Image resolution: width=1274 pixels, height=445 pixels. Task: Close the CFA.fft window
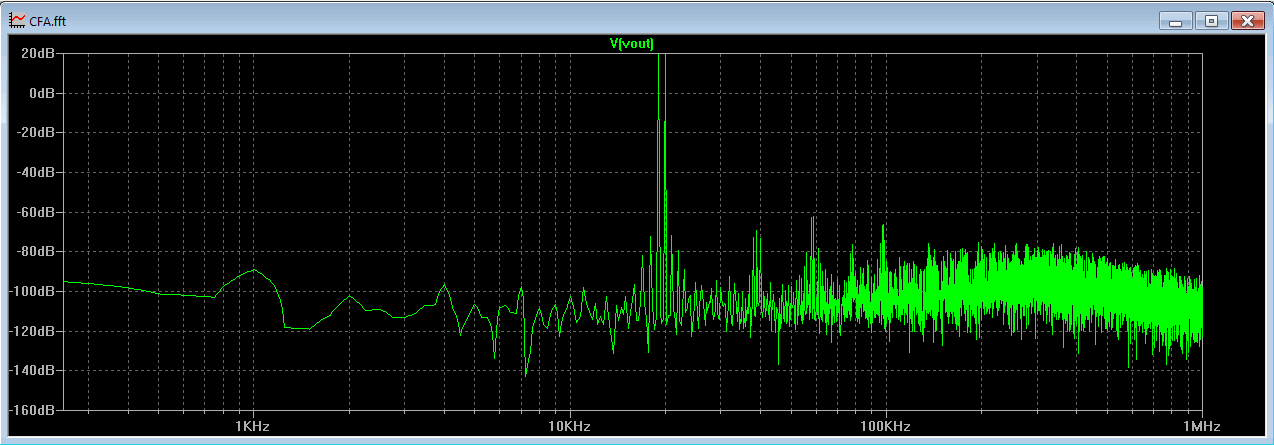(1247, 20)
